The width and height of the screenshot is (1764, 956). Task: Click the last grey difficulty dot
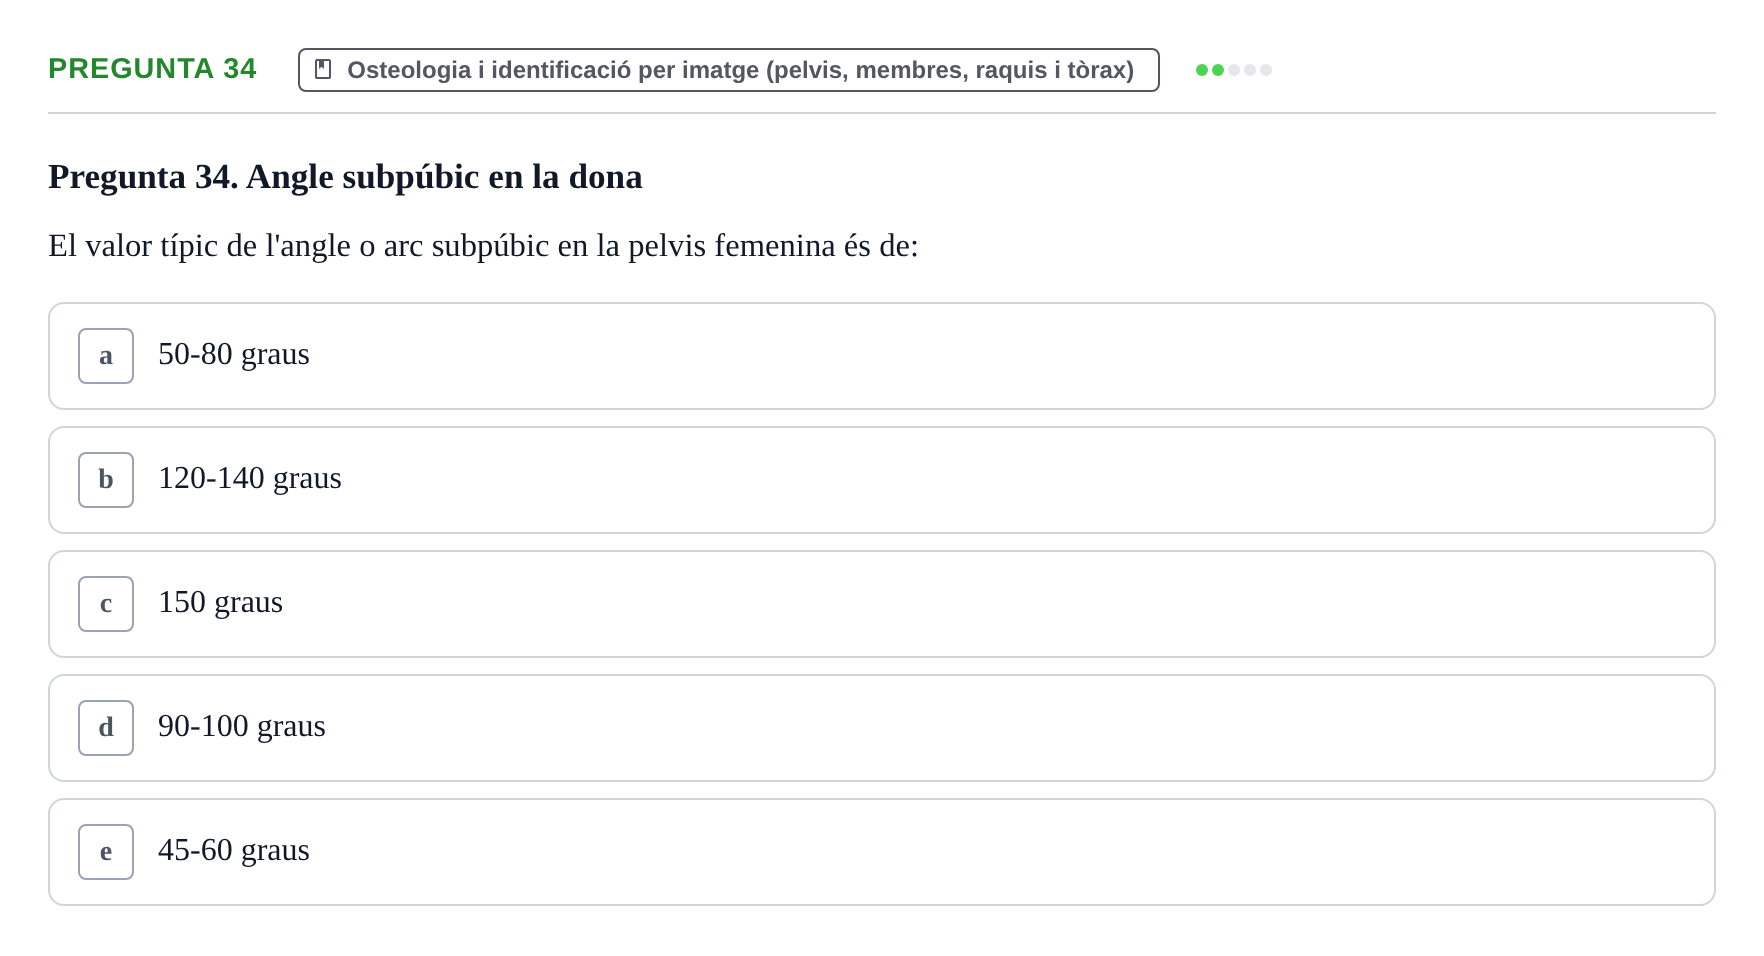click(1266, 70)
